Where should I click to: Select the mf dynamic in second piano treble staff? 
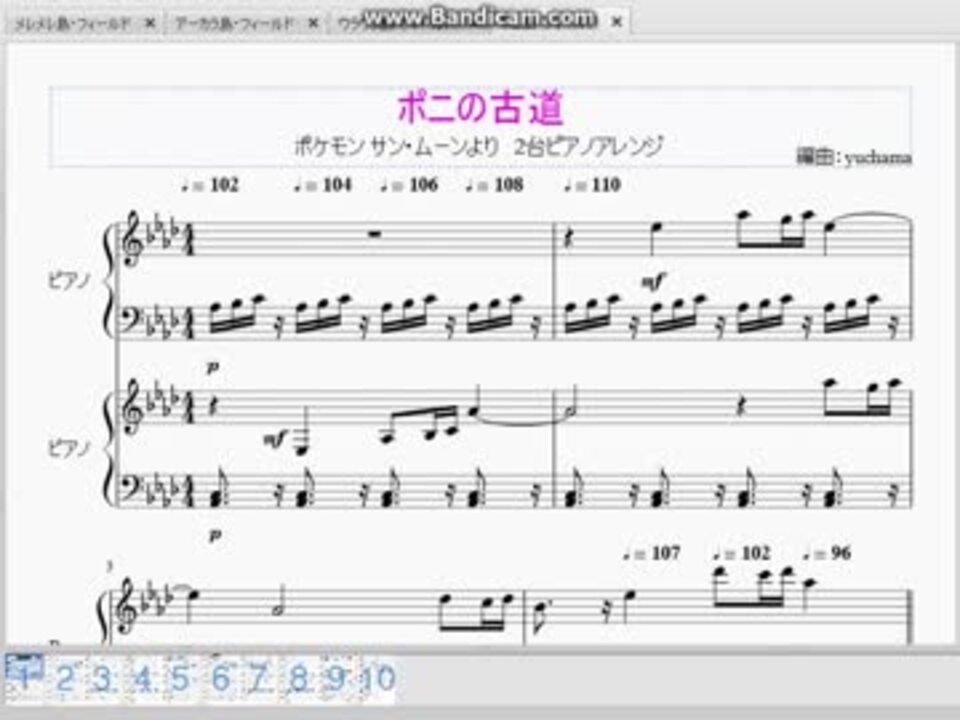(274, 438)
